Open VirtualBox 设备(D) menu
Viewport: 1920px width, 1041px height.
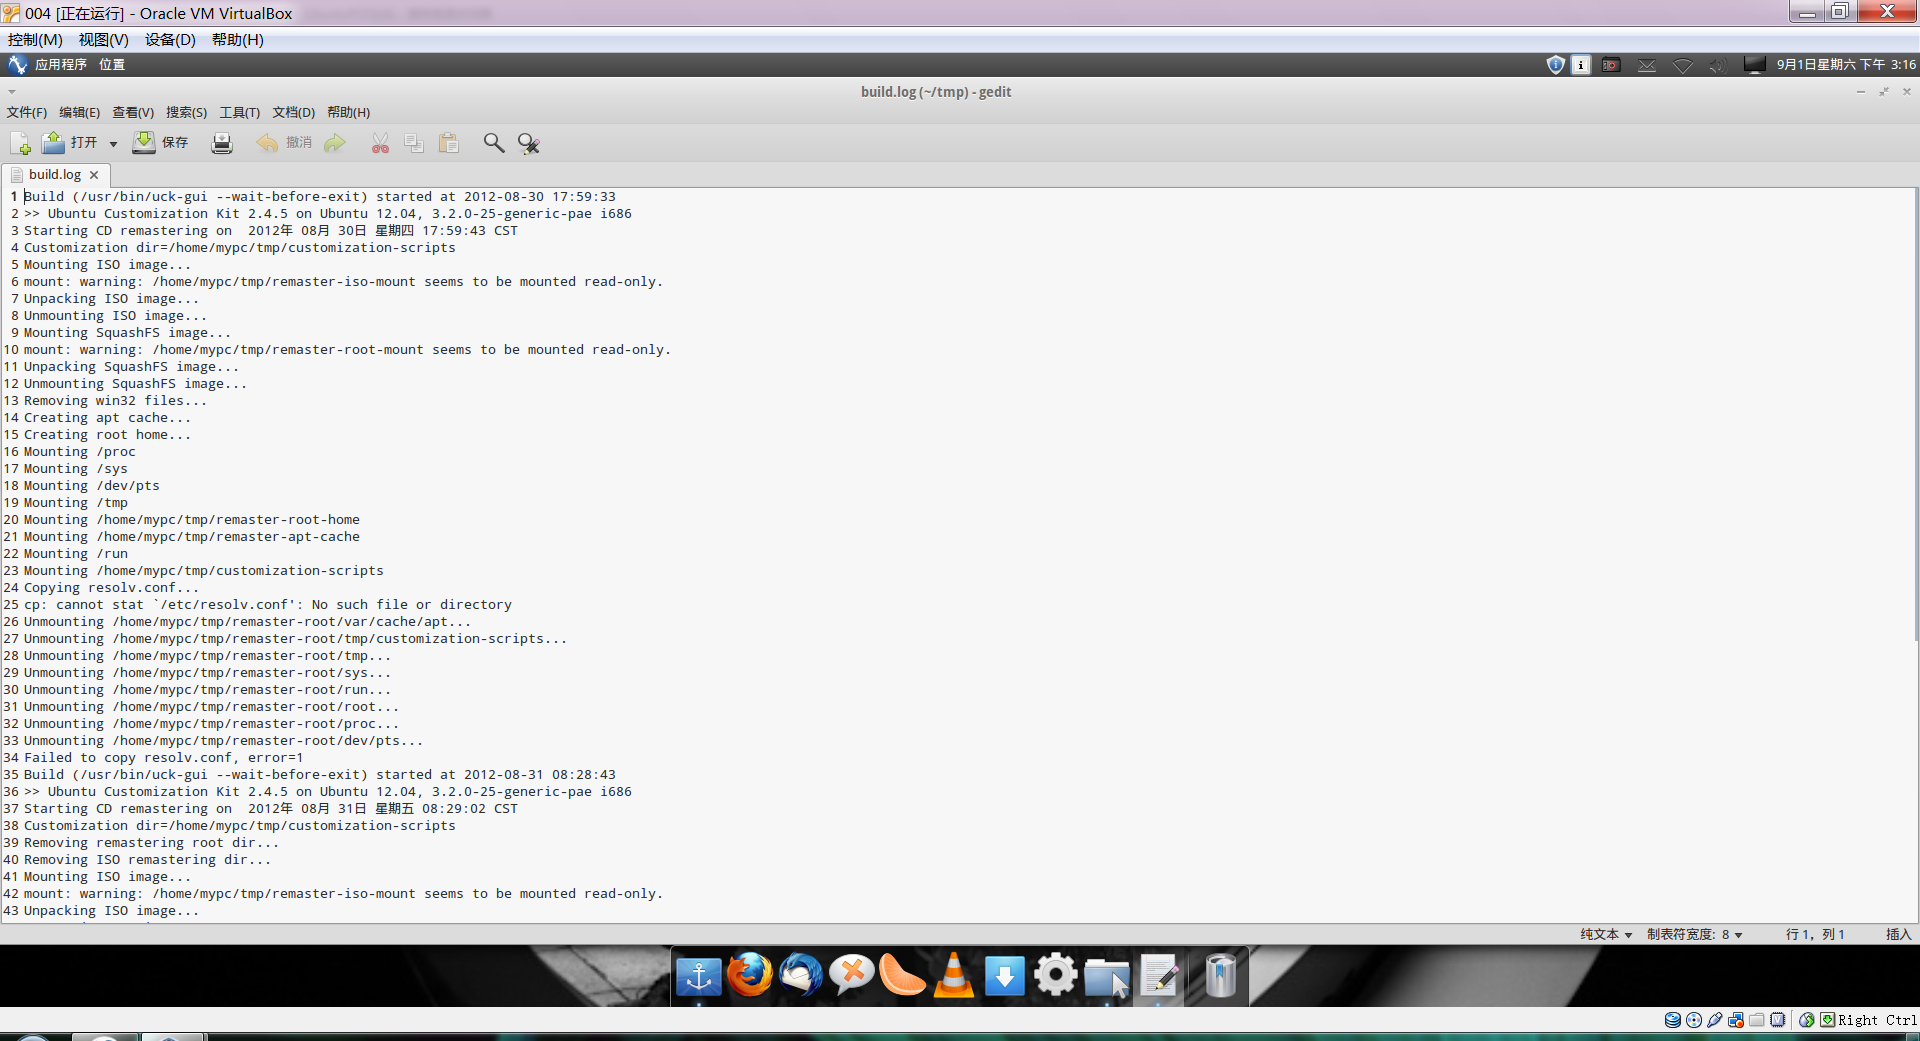(170, 40)
